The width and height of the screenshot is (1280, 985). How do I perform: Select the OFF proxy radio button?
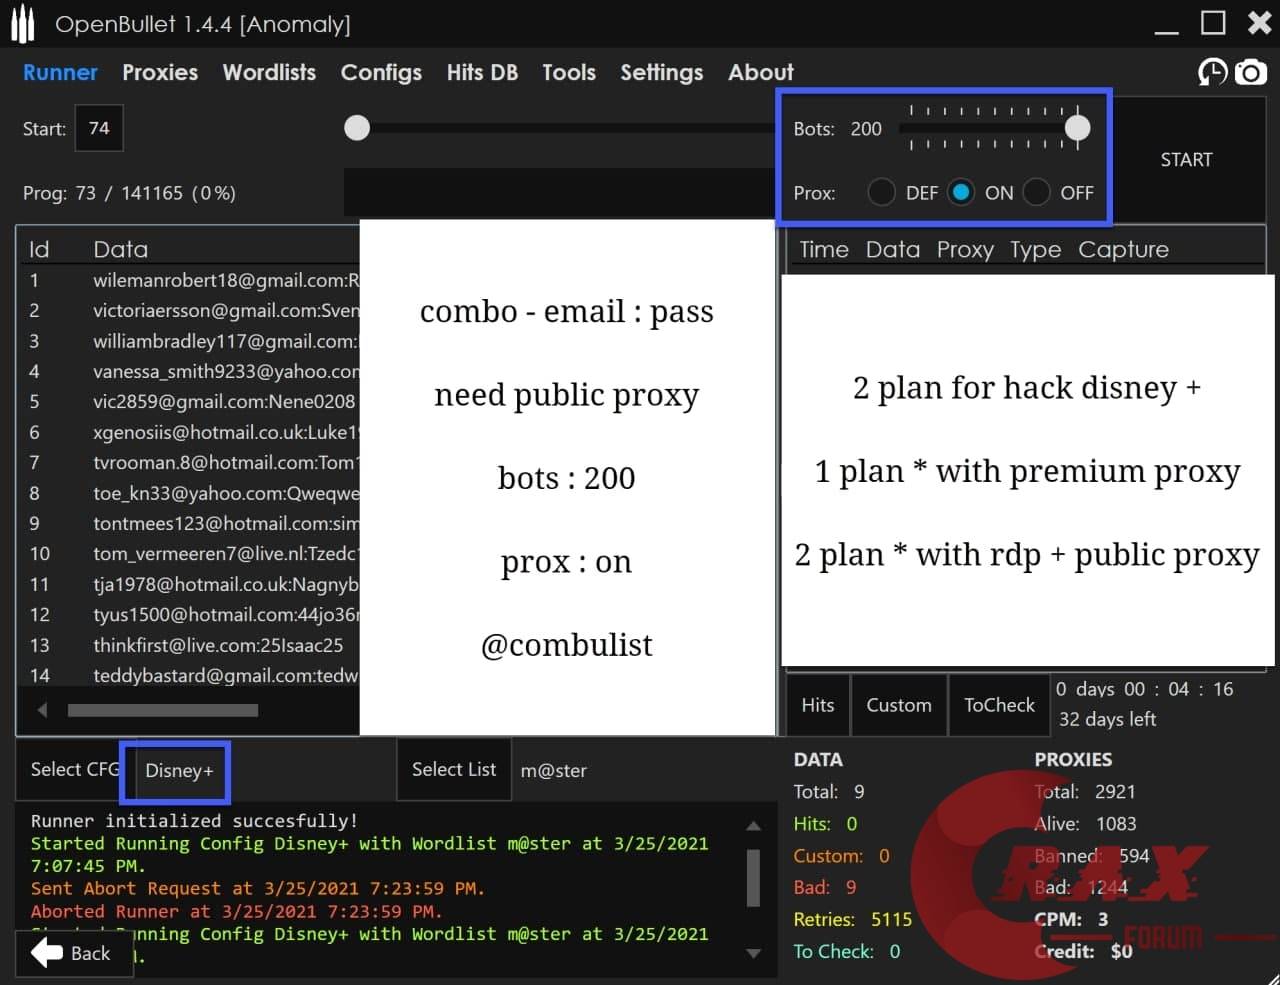tap(1036, 192)
